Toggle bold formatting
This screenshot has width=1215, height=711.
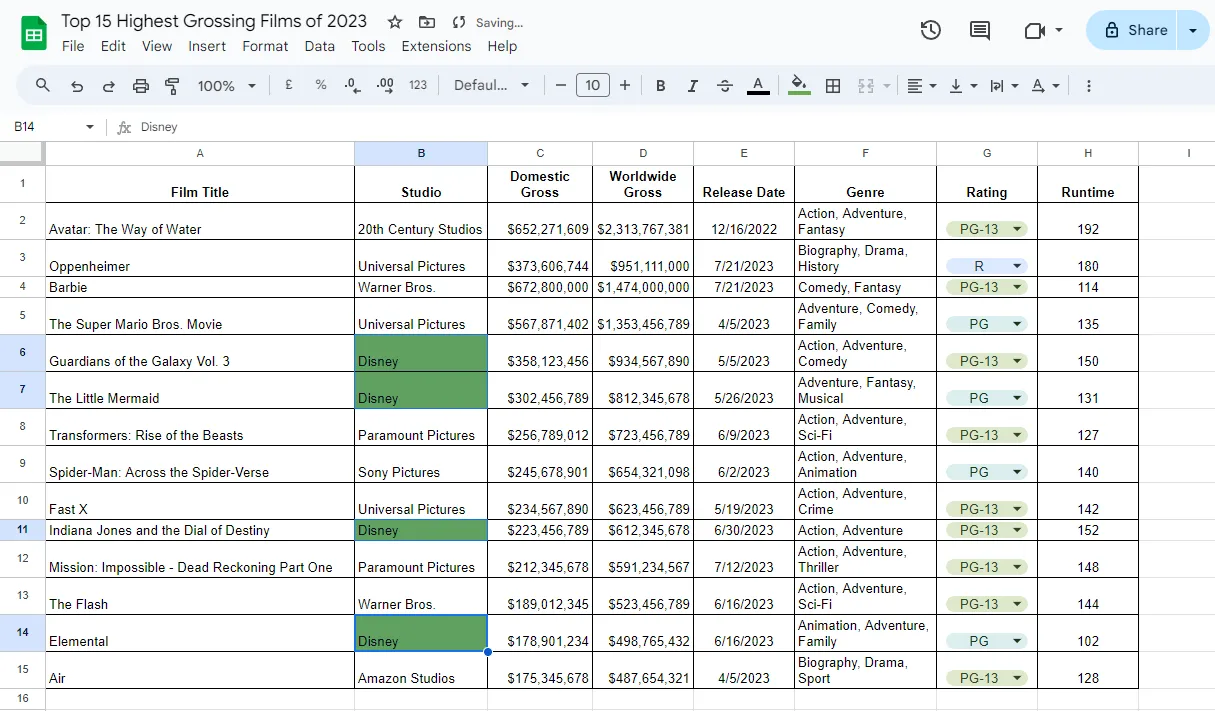tap(660, 86)
